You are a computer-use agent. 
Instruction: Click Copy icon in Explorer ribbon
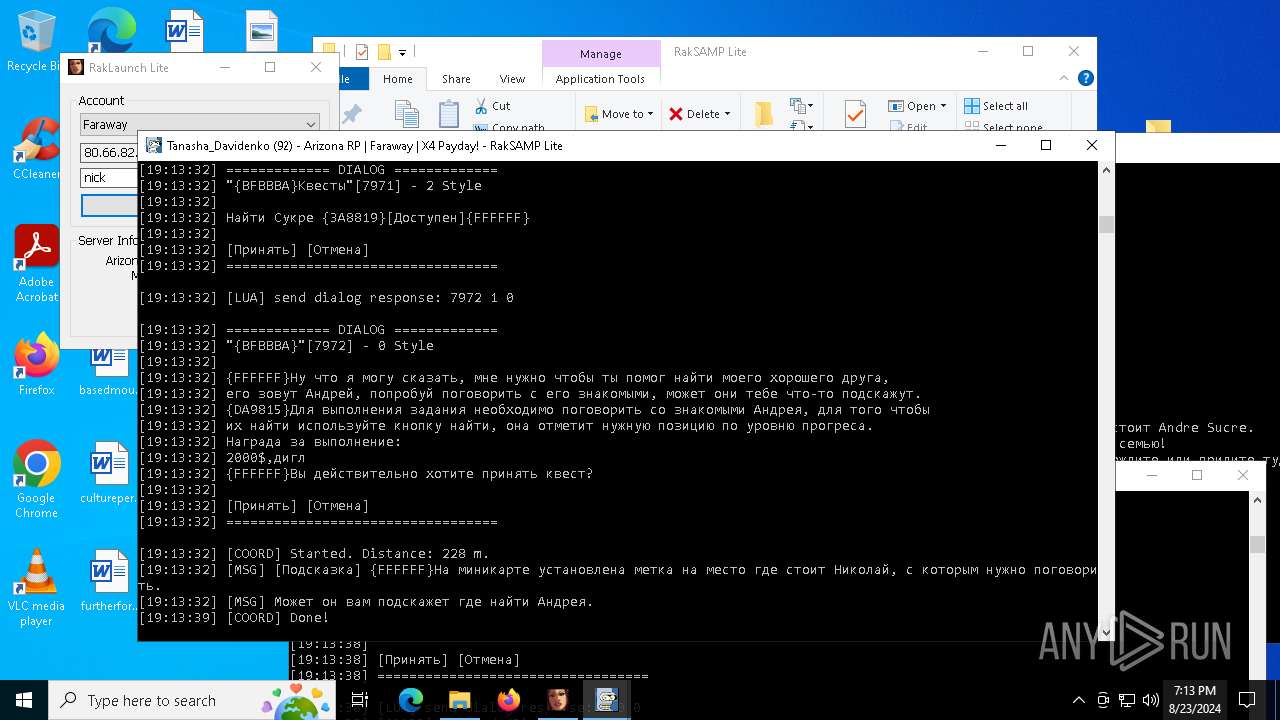point(406,114)
